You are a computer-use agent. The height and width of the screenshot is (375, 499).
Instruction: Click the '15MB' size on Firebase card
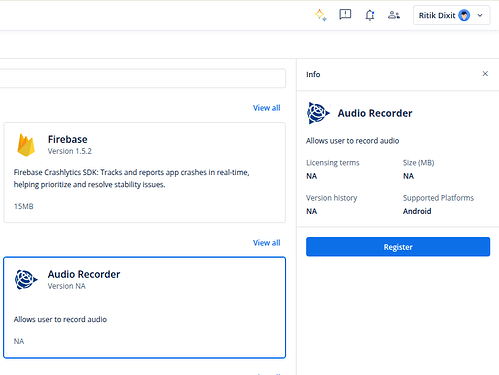tap(24, 206)
